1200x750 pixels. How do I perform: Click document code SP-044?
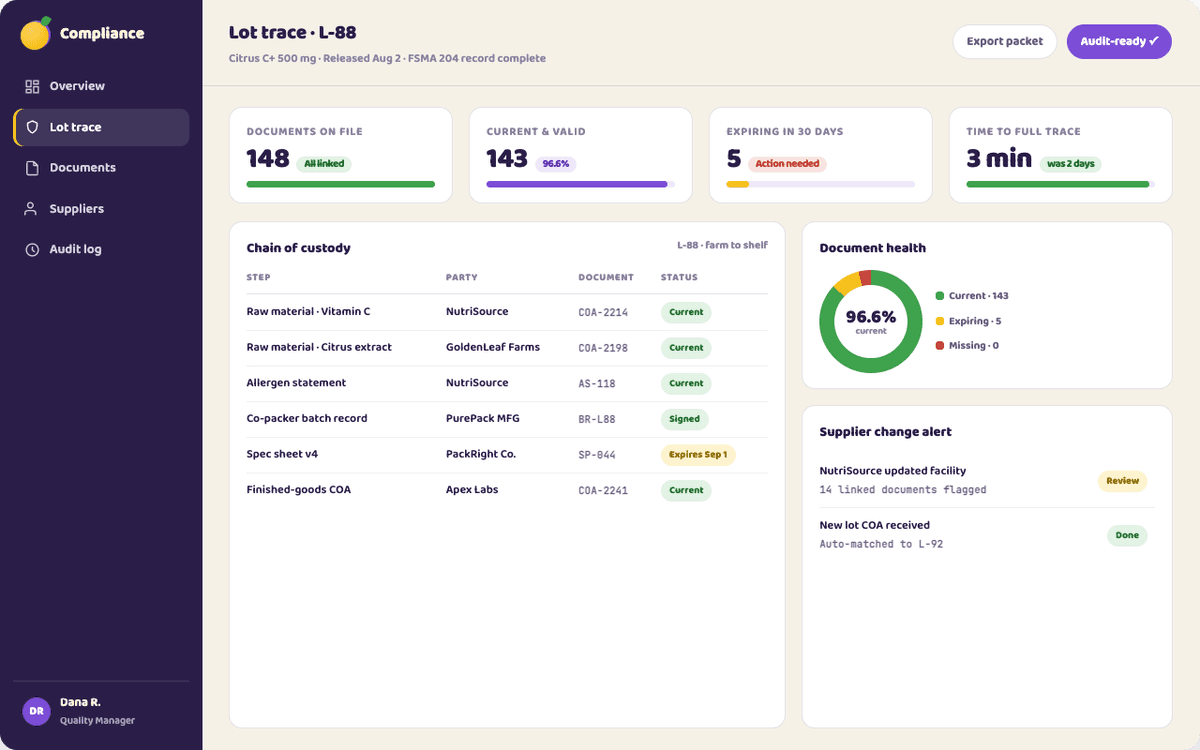click(x=597, y=455)
